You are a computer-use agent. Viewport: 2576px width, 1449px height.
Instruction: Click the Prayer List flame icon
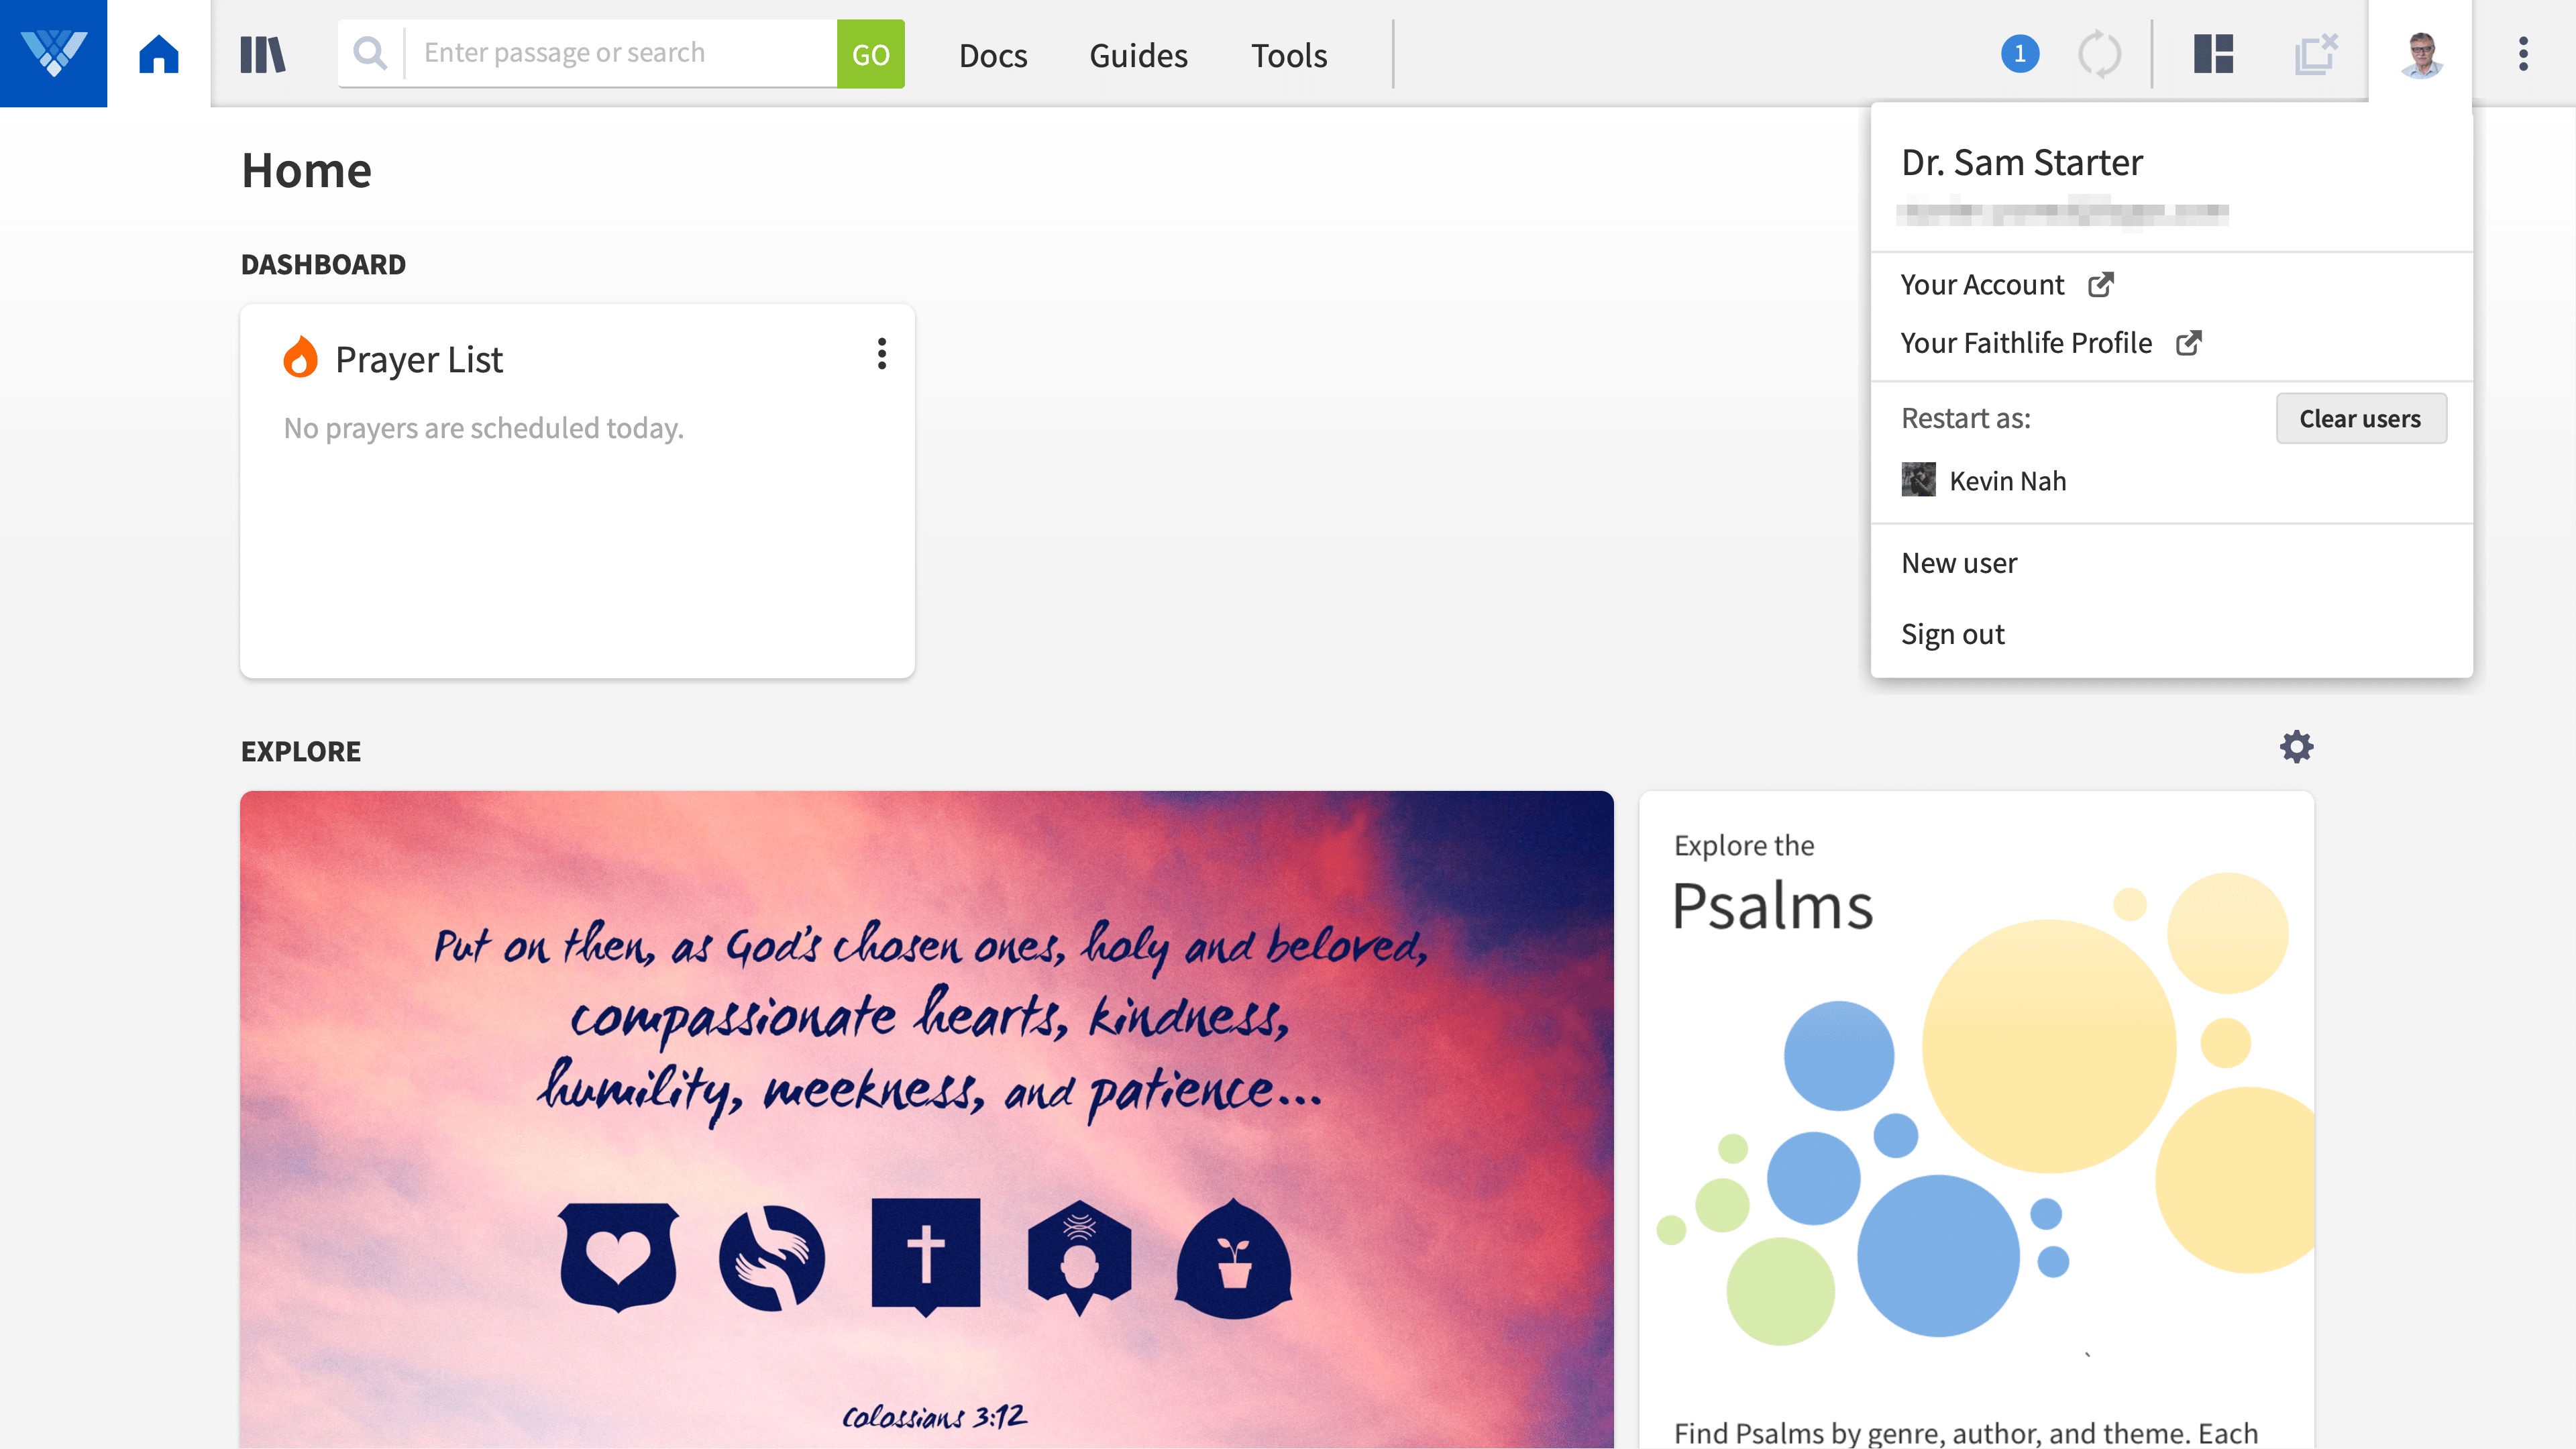tap(301, 358)
